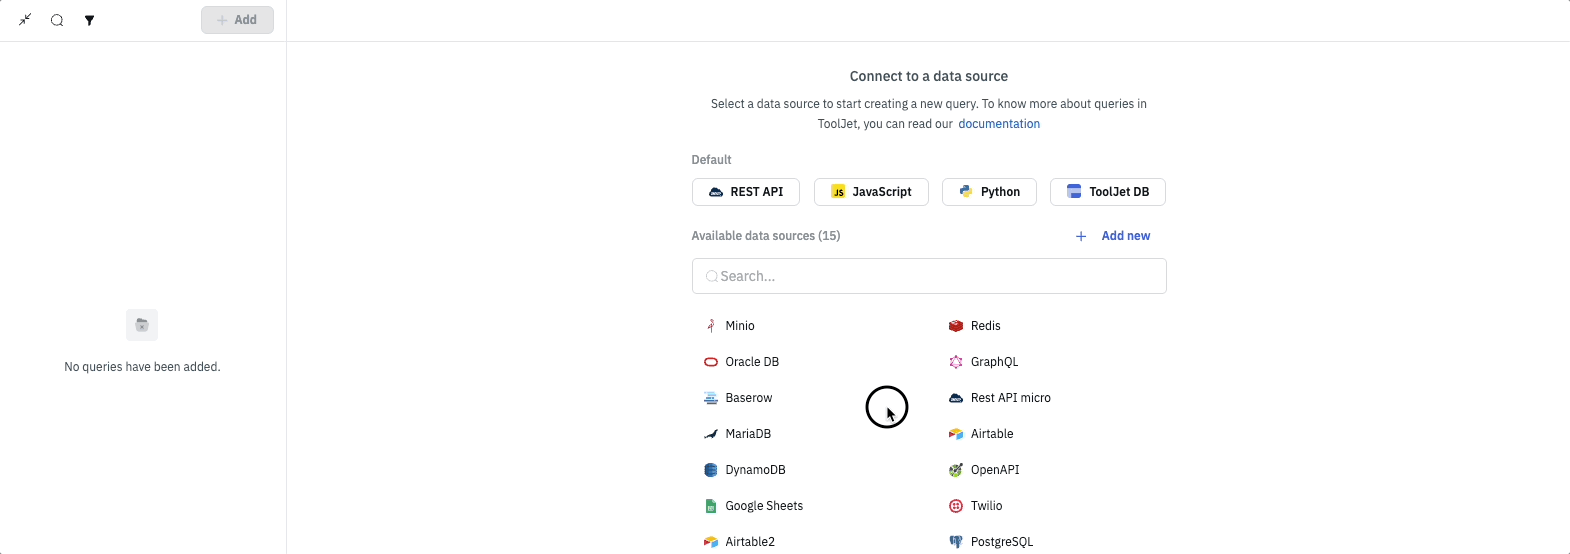Choose the Google Sheets data source

coord(763,506)
